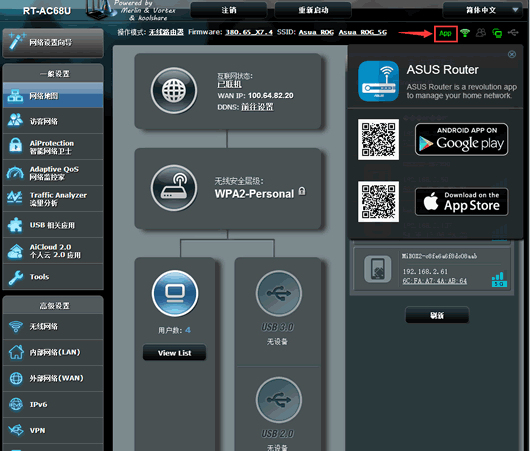Open VPN settings icon
The width and height of the screenshot is (530, 451).
click(x=16, y=430)
